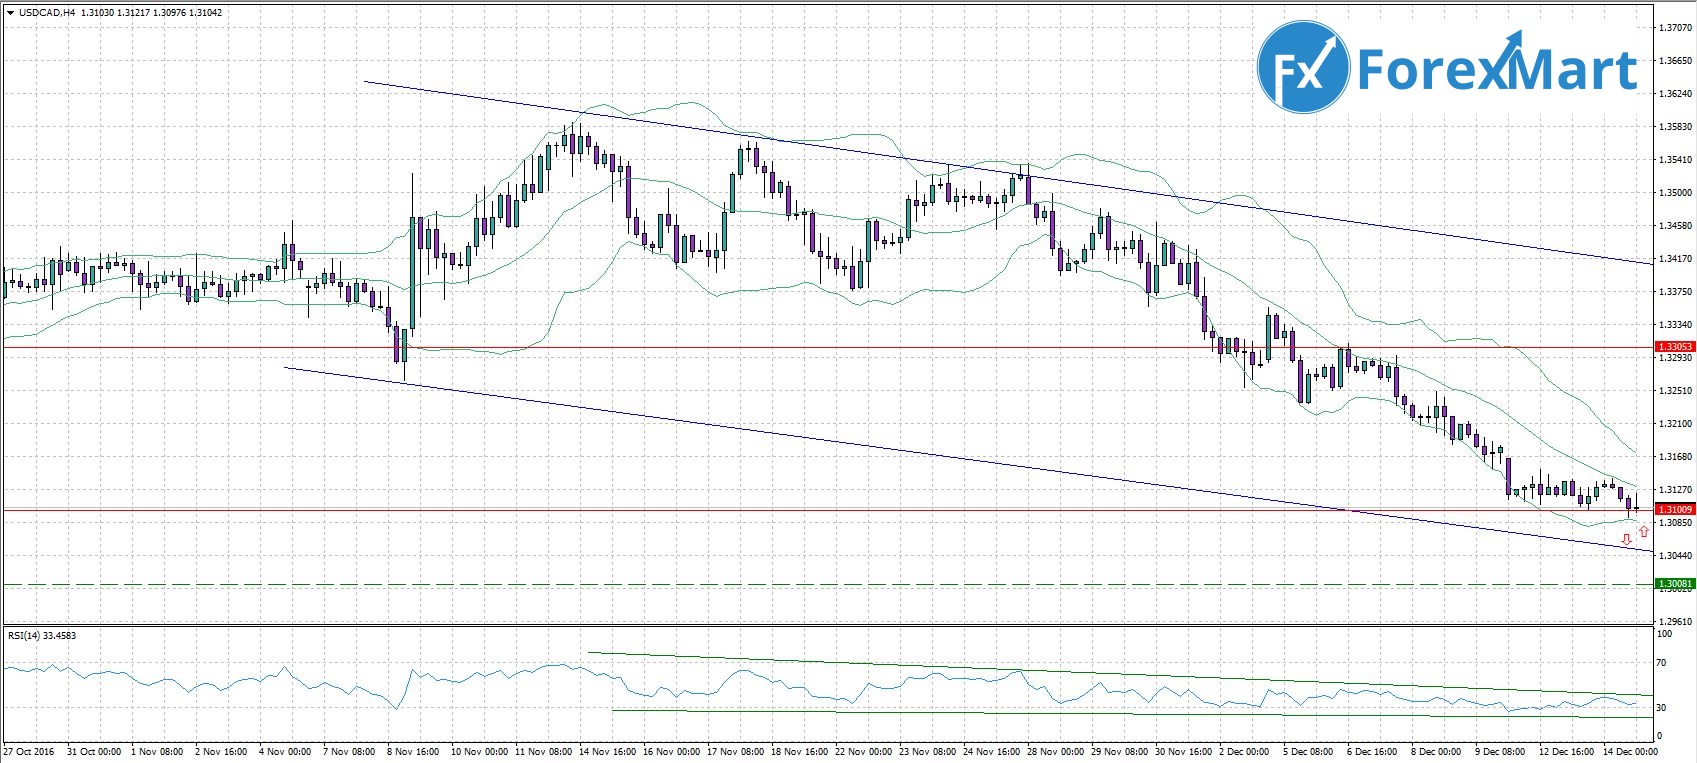The width and height of the screenshot is (1697, 763).
Task: Click the RSI scale value 100
Action: point(1665,634)
